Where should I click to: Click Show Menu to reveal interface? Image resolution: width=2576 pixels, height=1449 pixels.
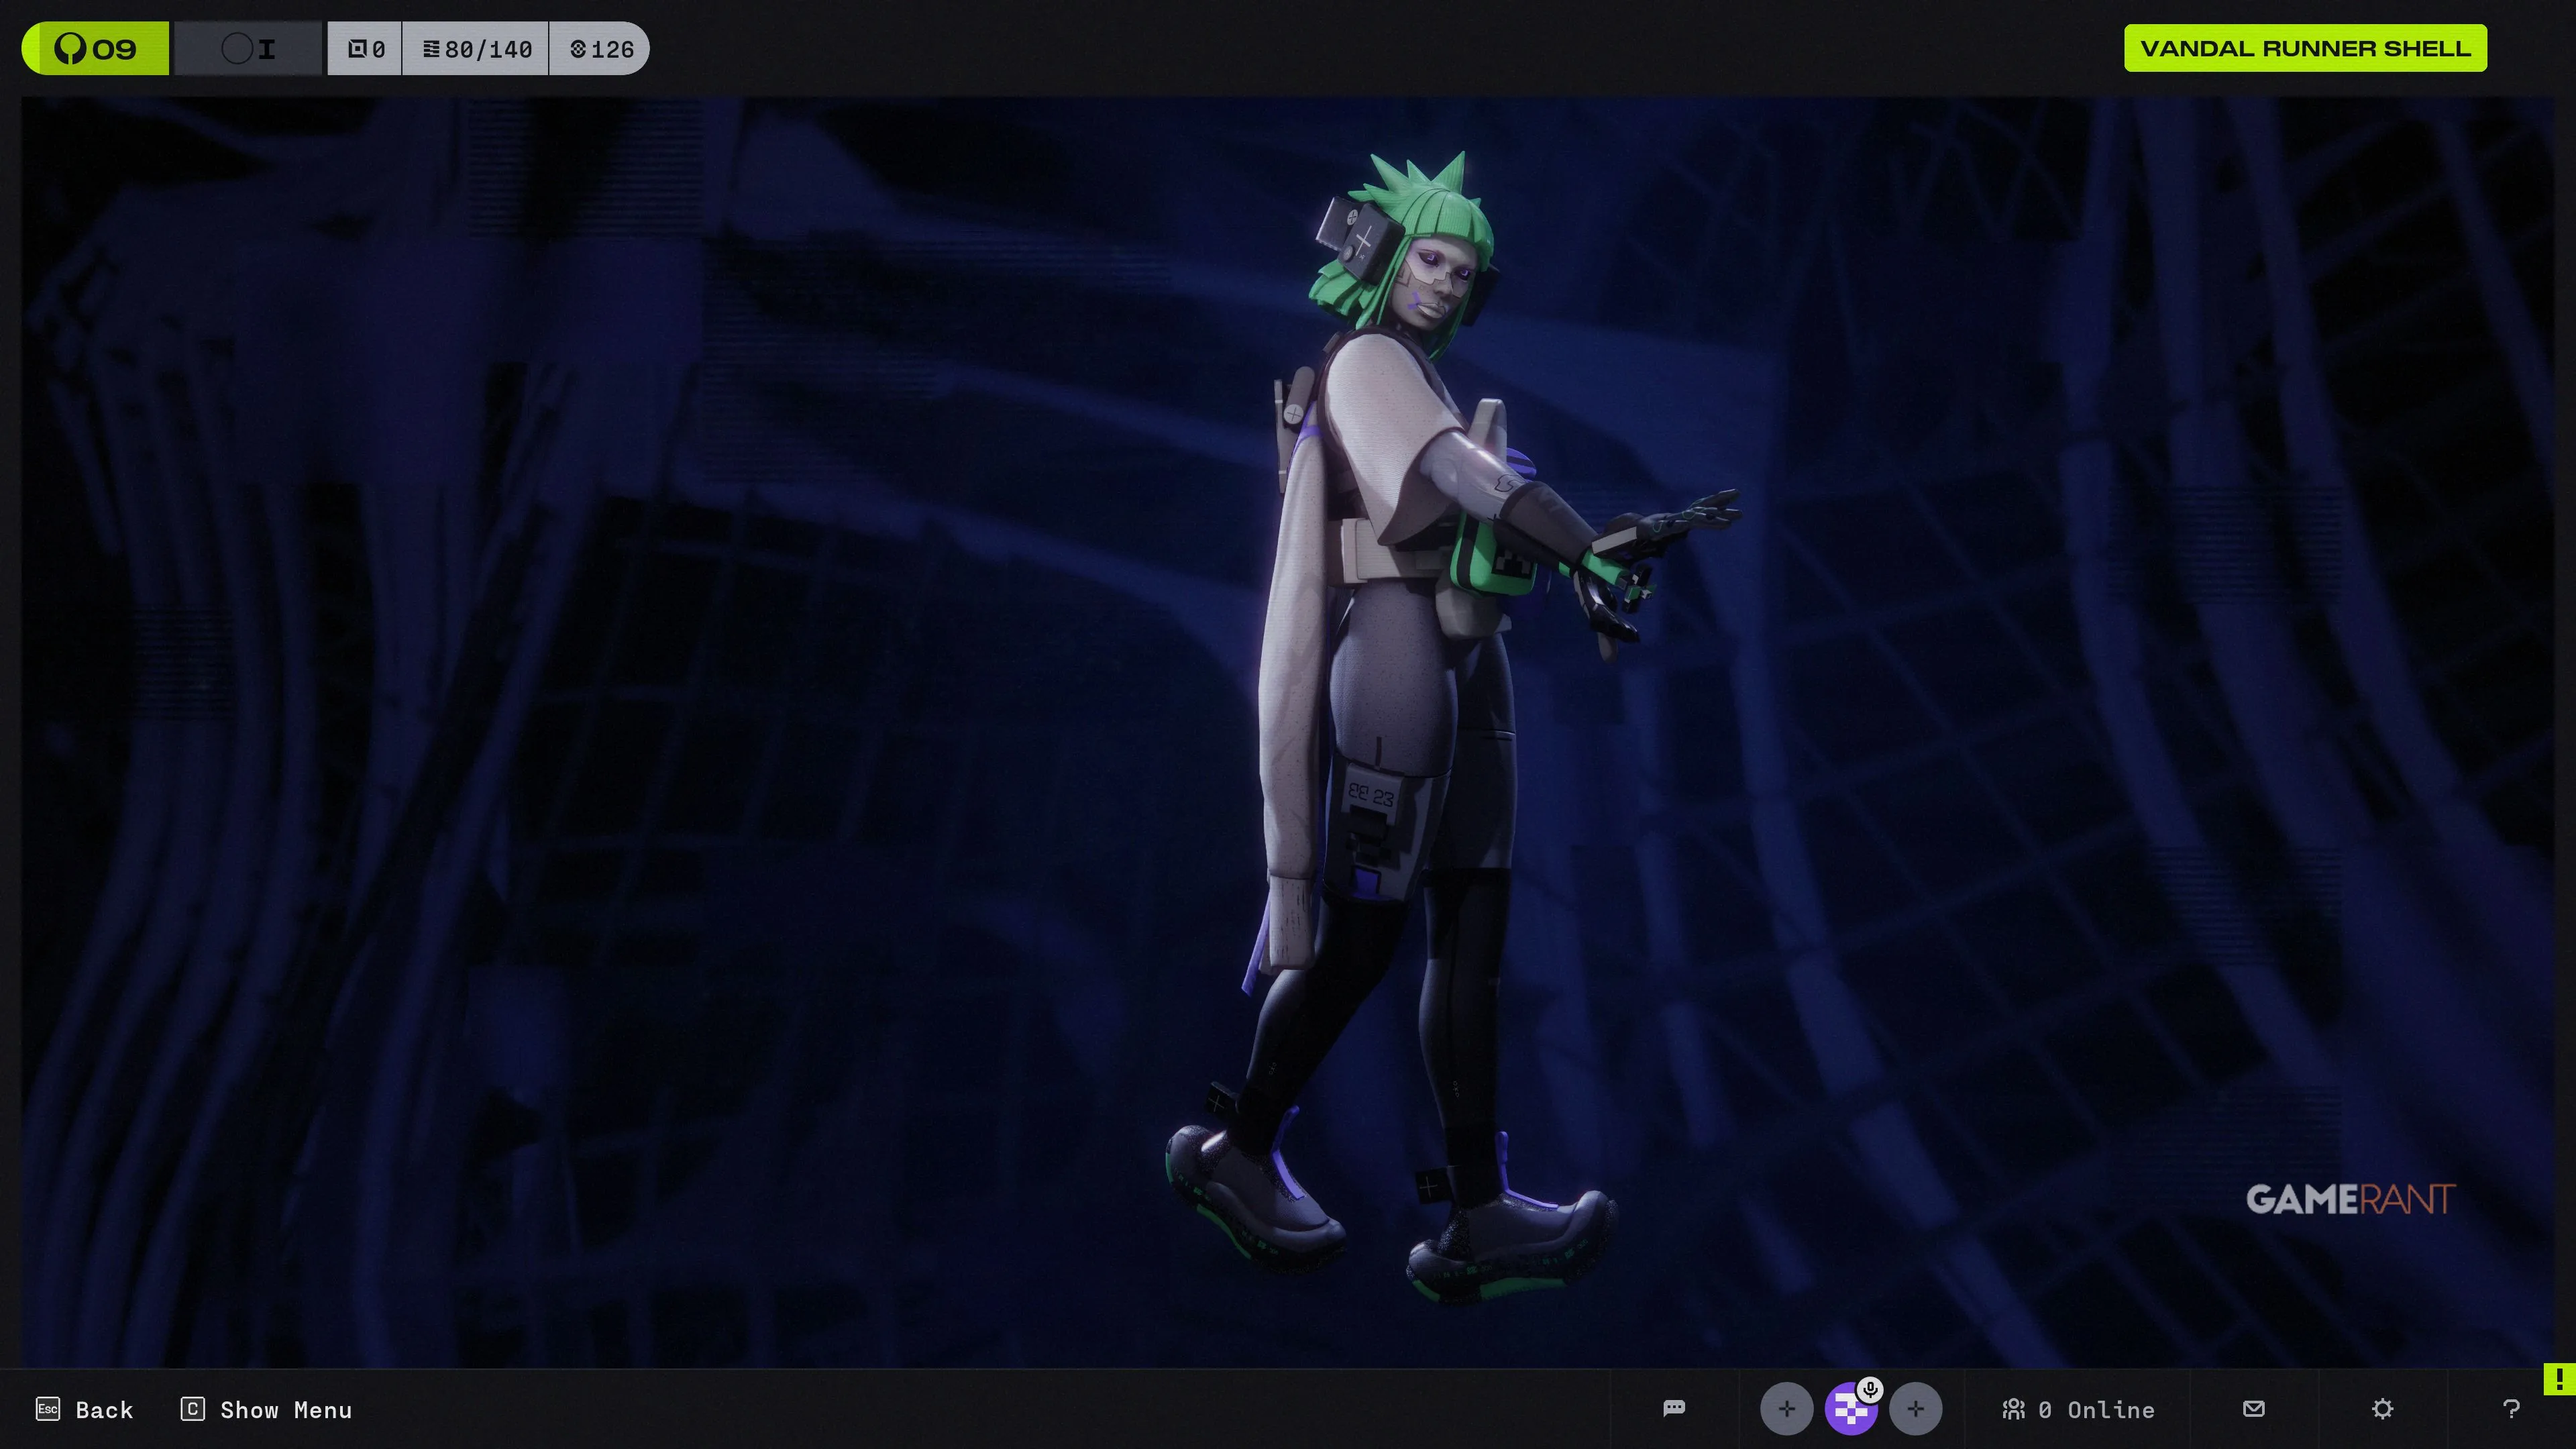coord(285,1410)
